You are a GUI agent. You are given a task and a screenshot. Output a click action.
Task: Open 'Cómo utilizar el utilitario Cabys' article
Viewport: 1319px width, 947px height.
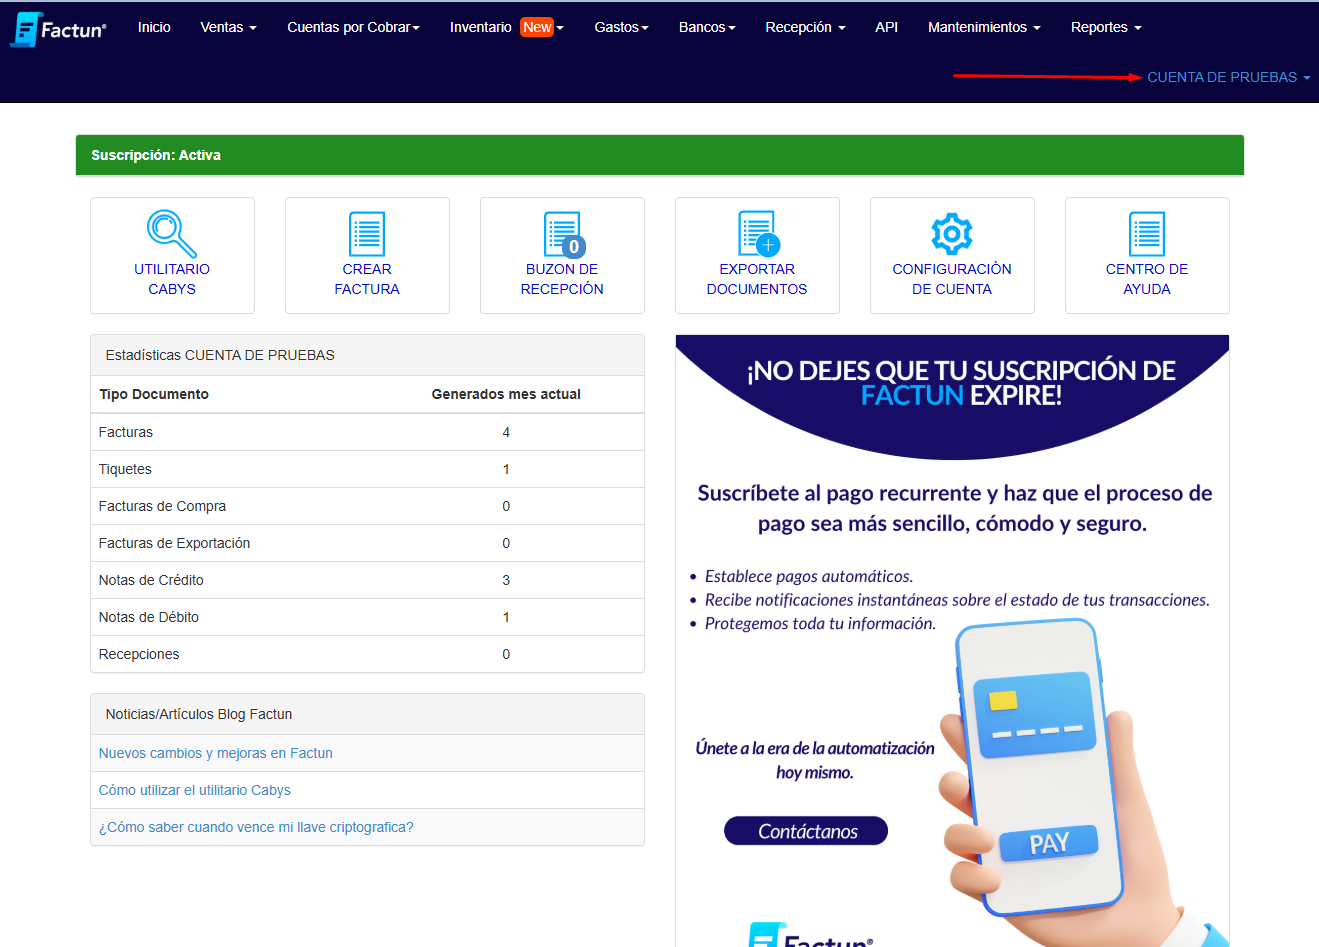195,790
